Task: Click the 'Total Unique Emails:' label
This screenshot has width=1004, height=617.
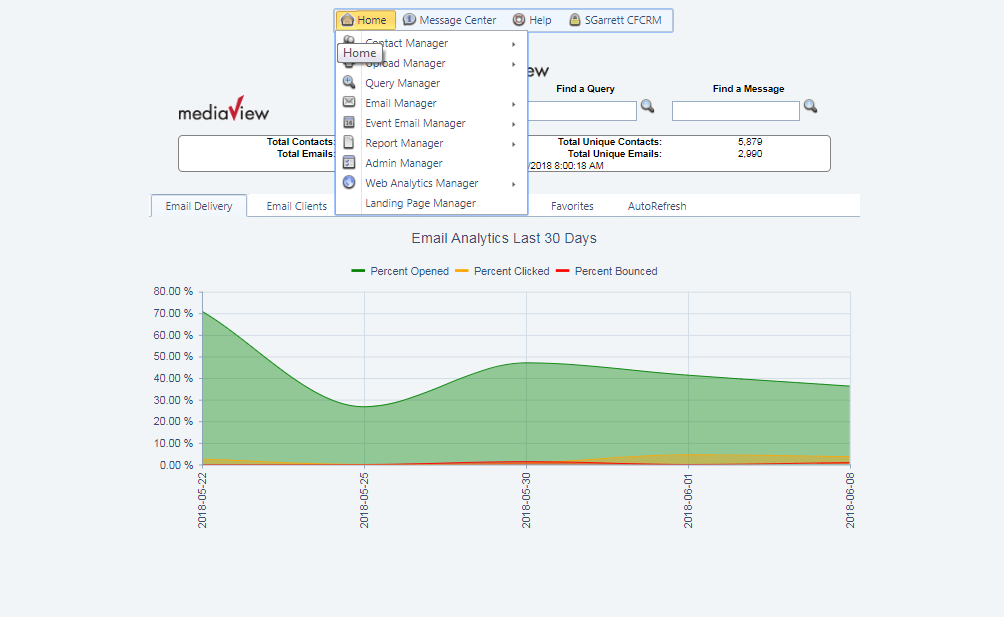Action: [615, 154]
